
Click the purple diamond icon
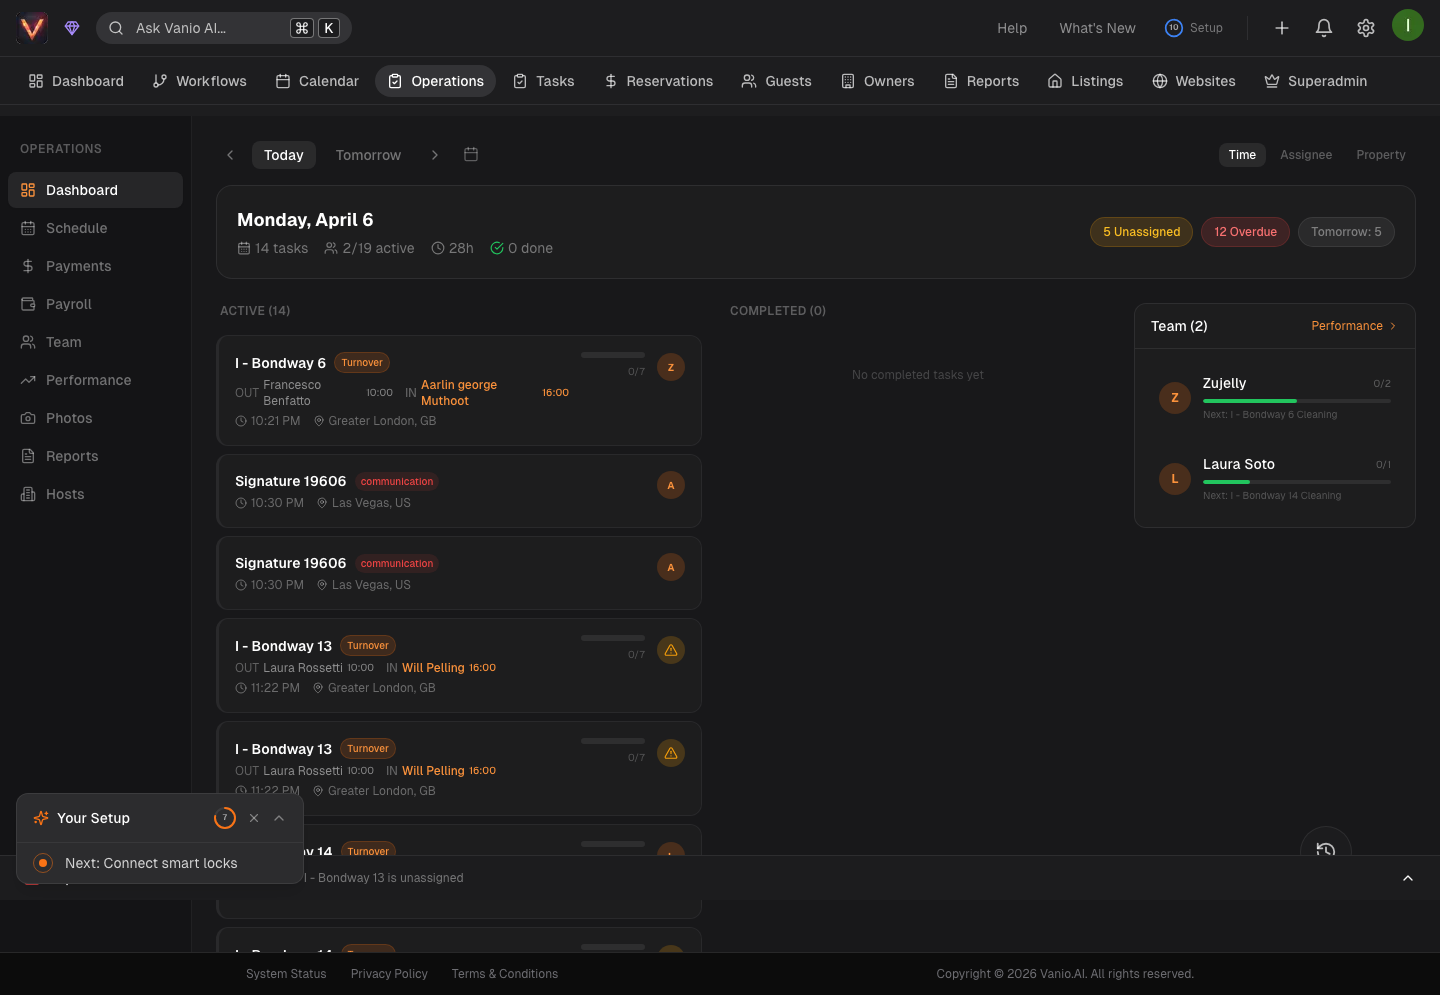[72, 28]
